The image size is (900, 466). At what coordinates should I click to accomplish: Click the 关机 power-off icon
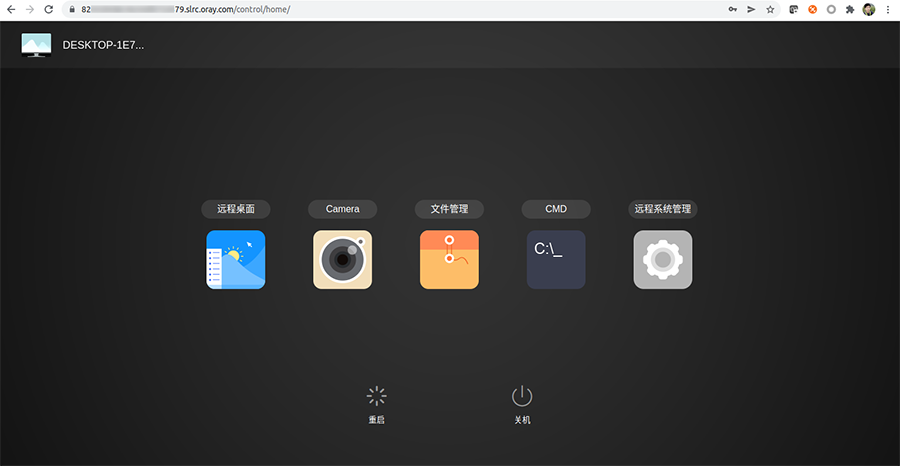[x=522, y=397]
